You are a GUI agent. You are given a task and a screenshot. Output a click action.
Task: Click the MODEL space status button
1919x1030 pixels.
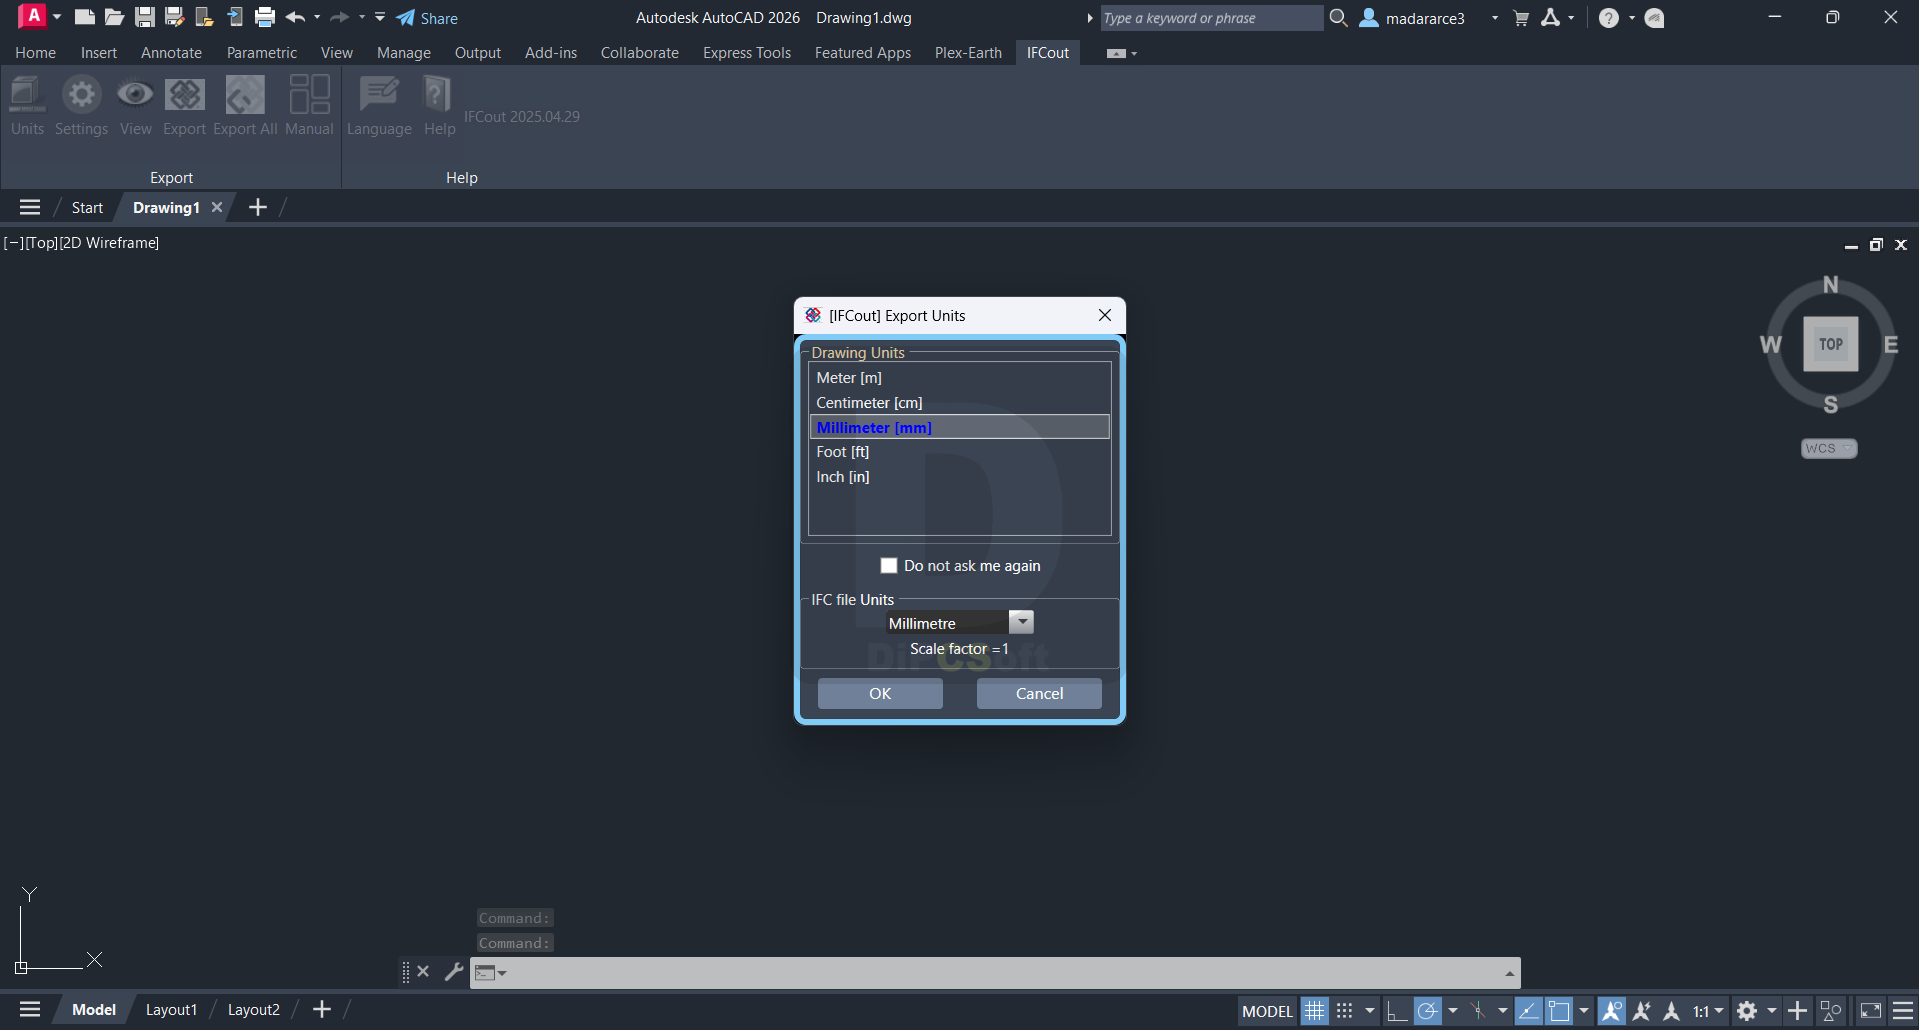(x=1267, y=1011)
